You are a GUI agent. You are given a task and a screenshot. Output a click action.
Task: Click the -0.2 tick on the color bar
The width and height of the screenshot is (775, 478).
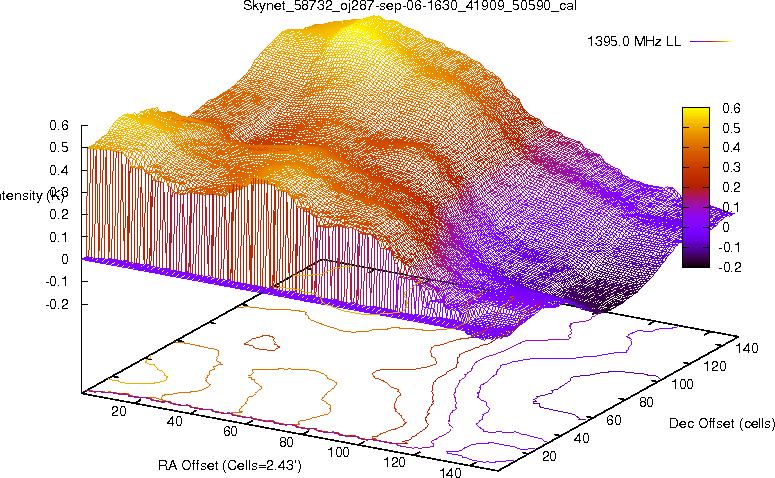[x=729, y=267]
